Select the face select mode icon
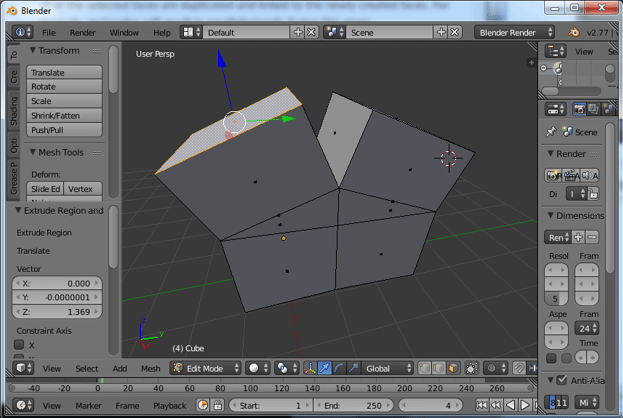The width and height of the screenshot is (623, 418). point(452,368)
